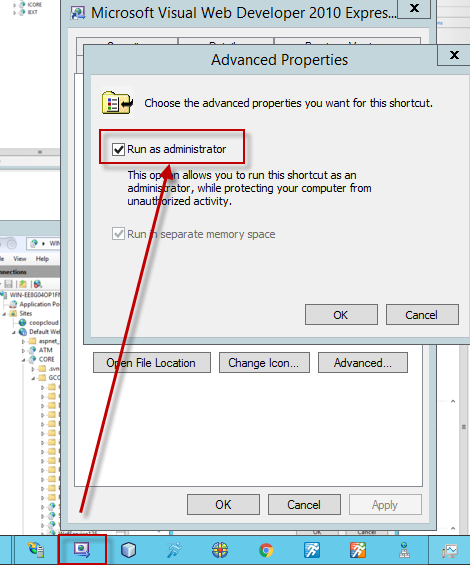Open the Help menu in IIS Manager
The width and height of the screenshot is (470, 565).
point(42,259)
